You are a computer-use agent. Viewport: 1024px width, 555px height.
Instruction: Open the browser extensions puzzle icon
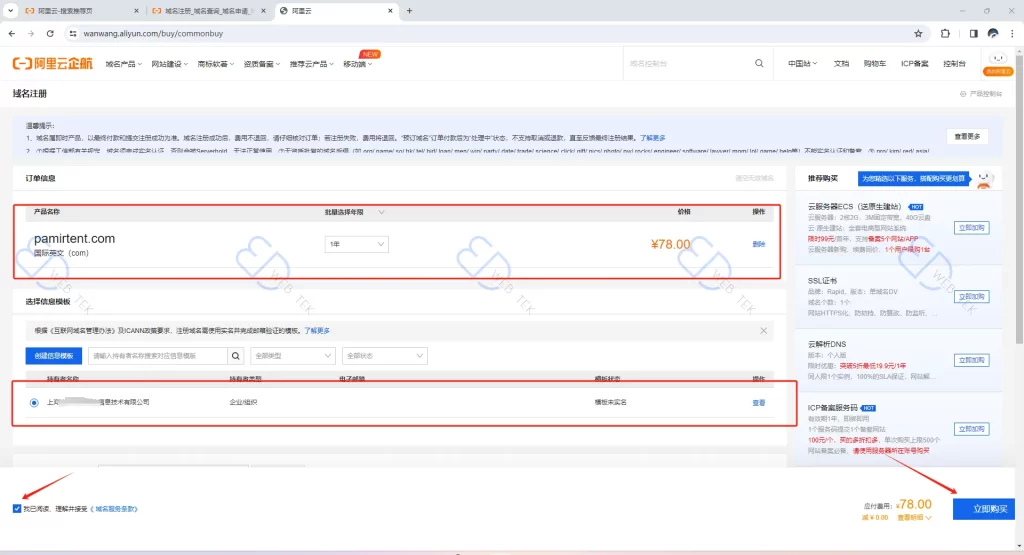(945, 33)
